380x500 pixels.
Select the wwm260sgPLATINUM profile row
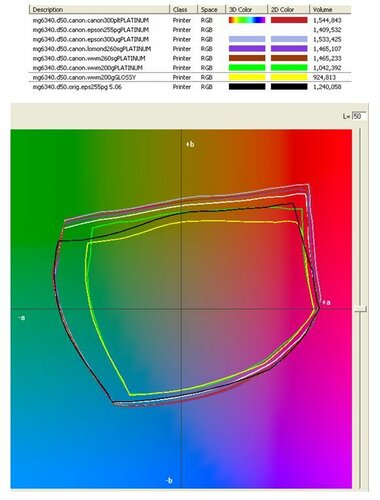click(190, 58)
